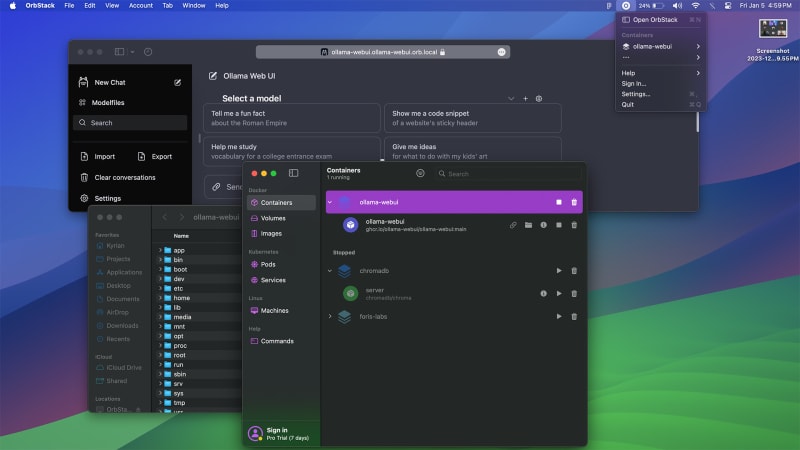Image resolution: width=800 pixels, height=450 pixels.
Task: Click link icon on ollama-webui container
Action: coord(513,225)
